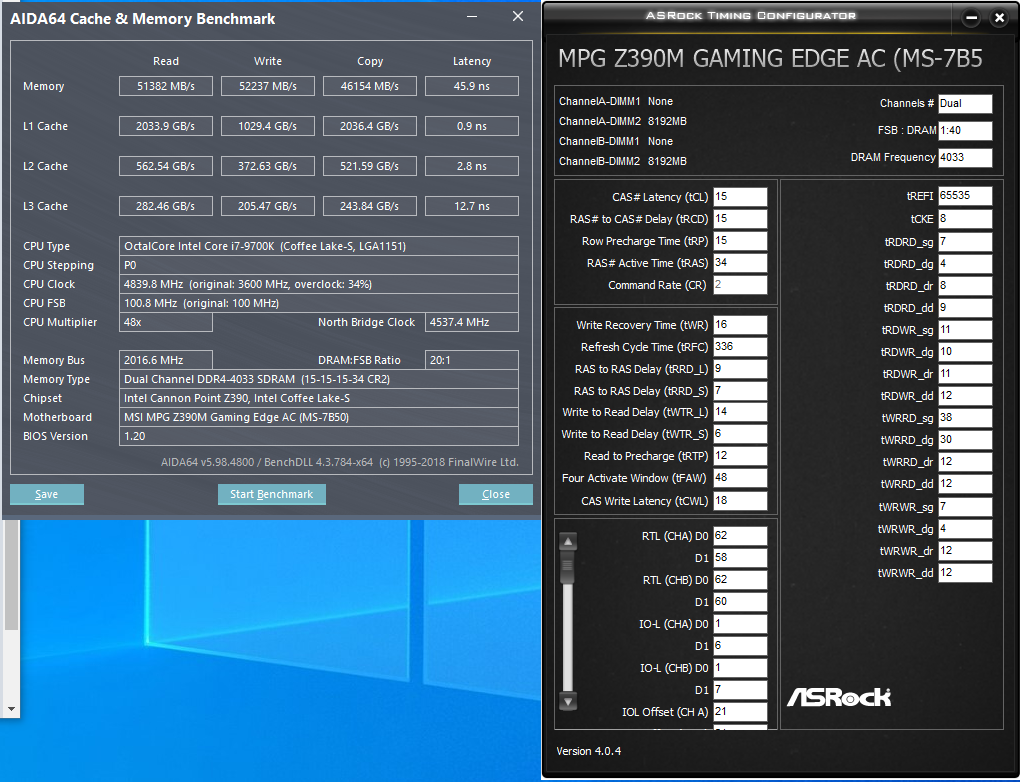Start the AIDA64 benchmark
Image resolution: width=1020 pixels, height=782 pixels.
coord(272,494)
